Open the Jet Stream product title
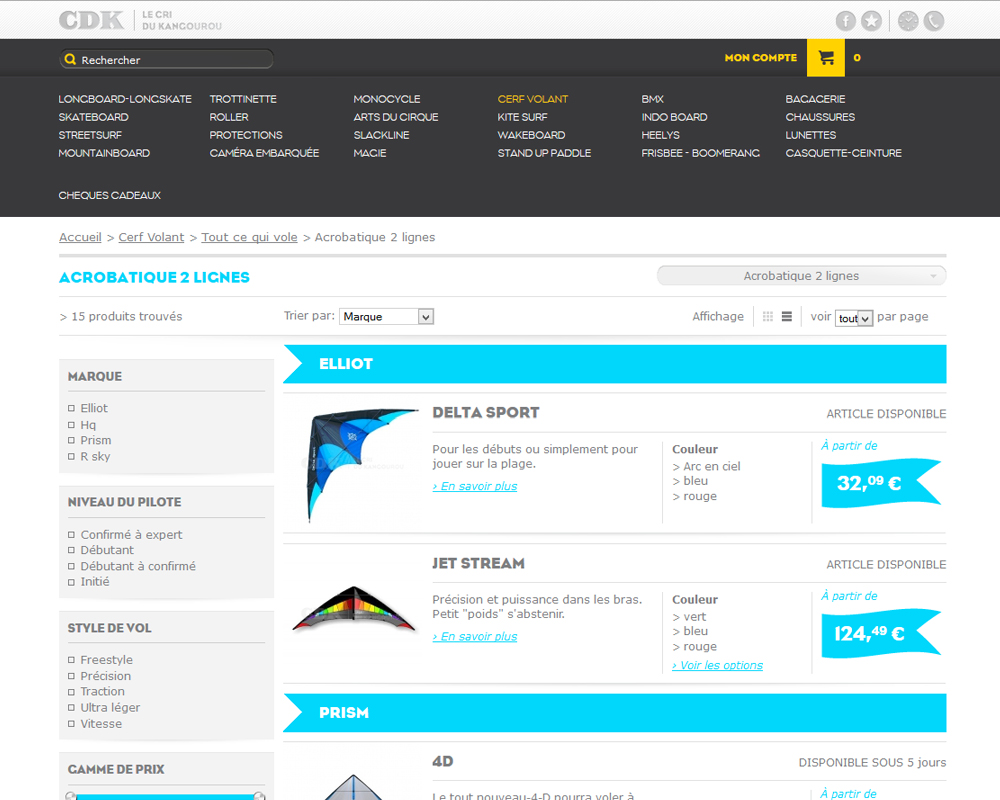This screenshot has height=800, width=1000. [478, 563]
